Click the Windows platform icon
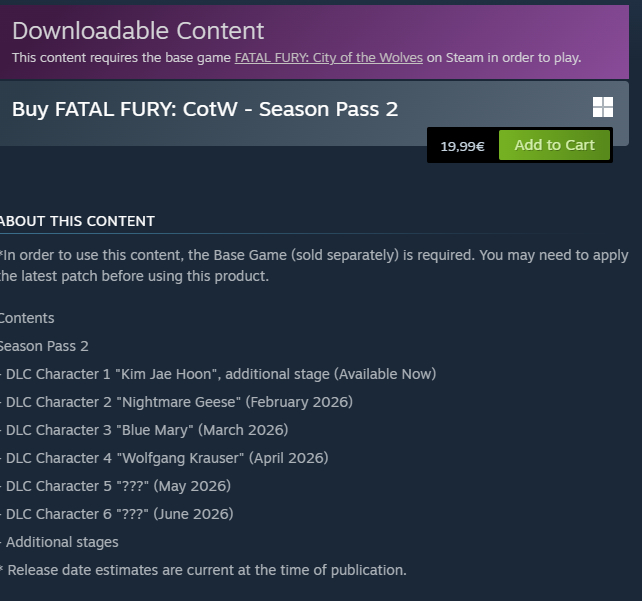This screenshot has width=642, height=601. (x=602, y=108)
